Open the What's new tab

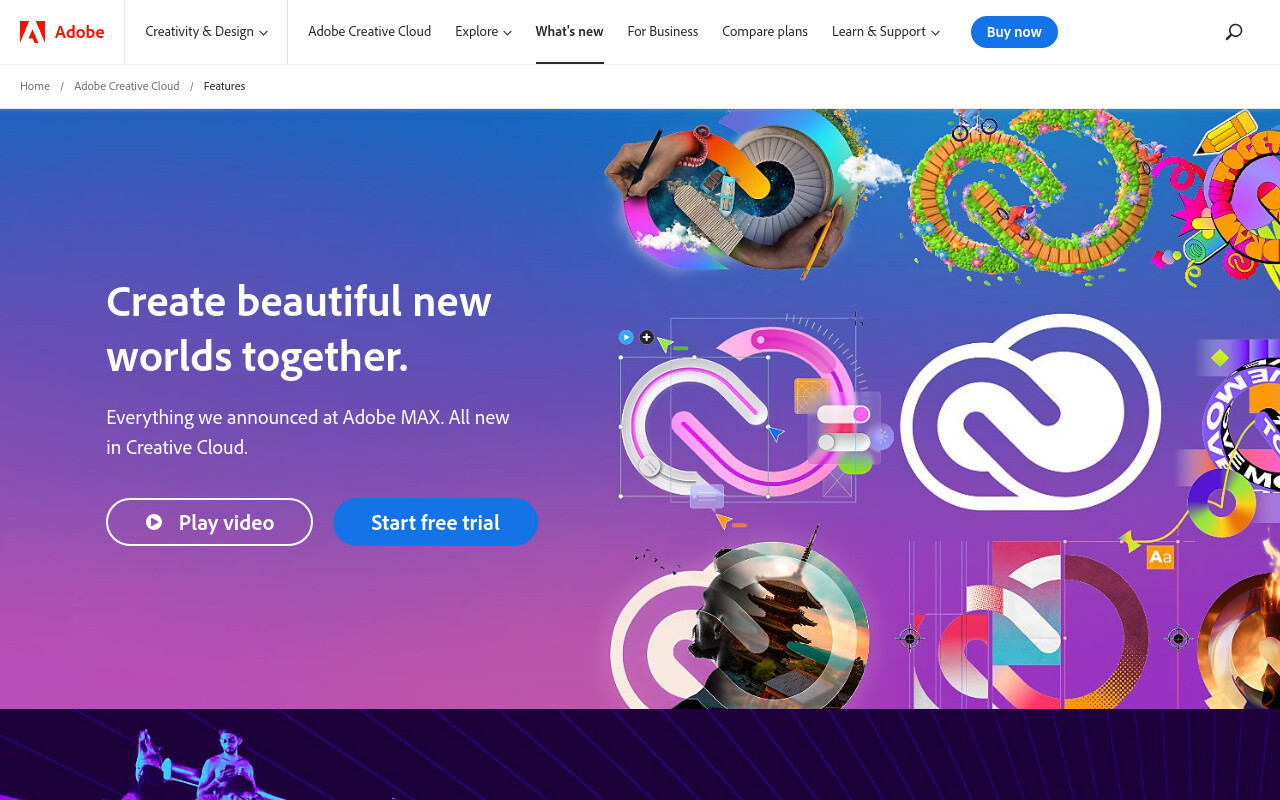click(x=570, y=32)
